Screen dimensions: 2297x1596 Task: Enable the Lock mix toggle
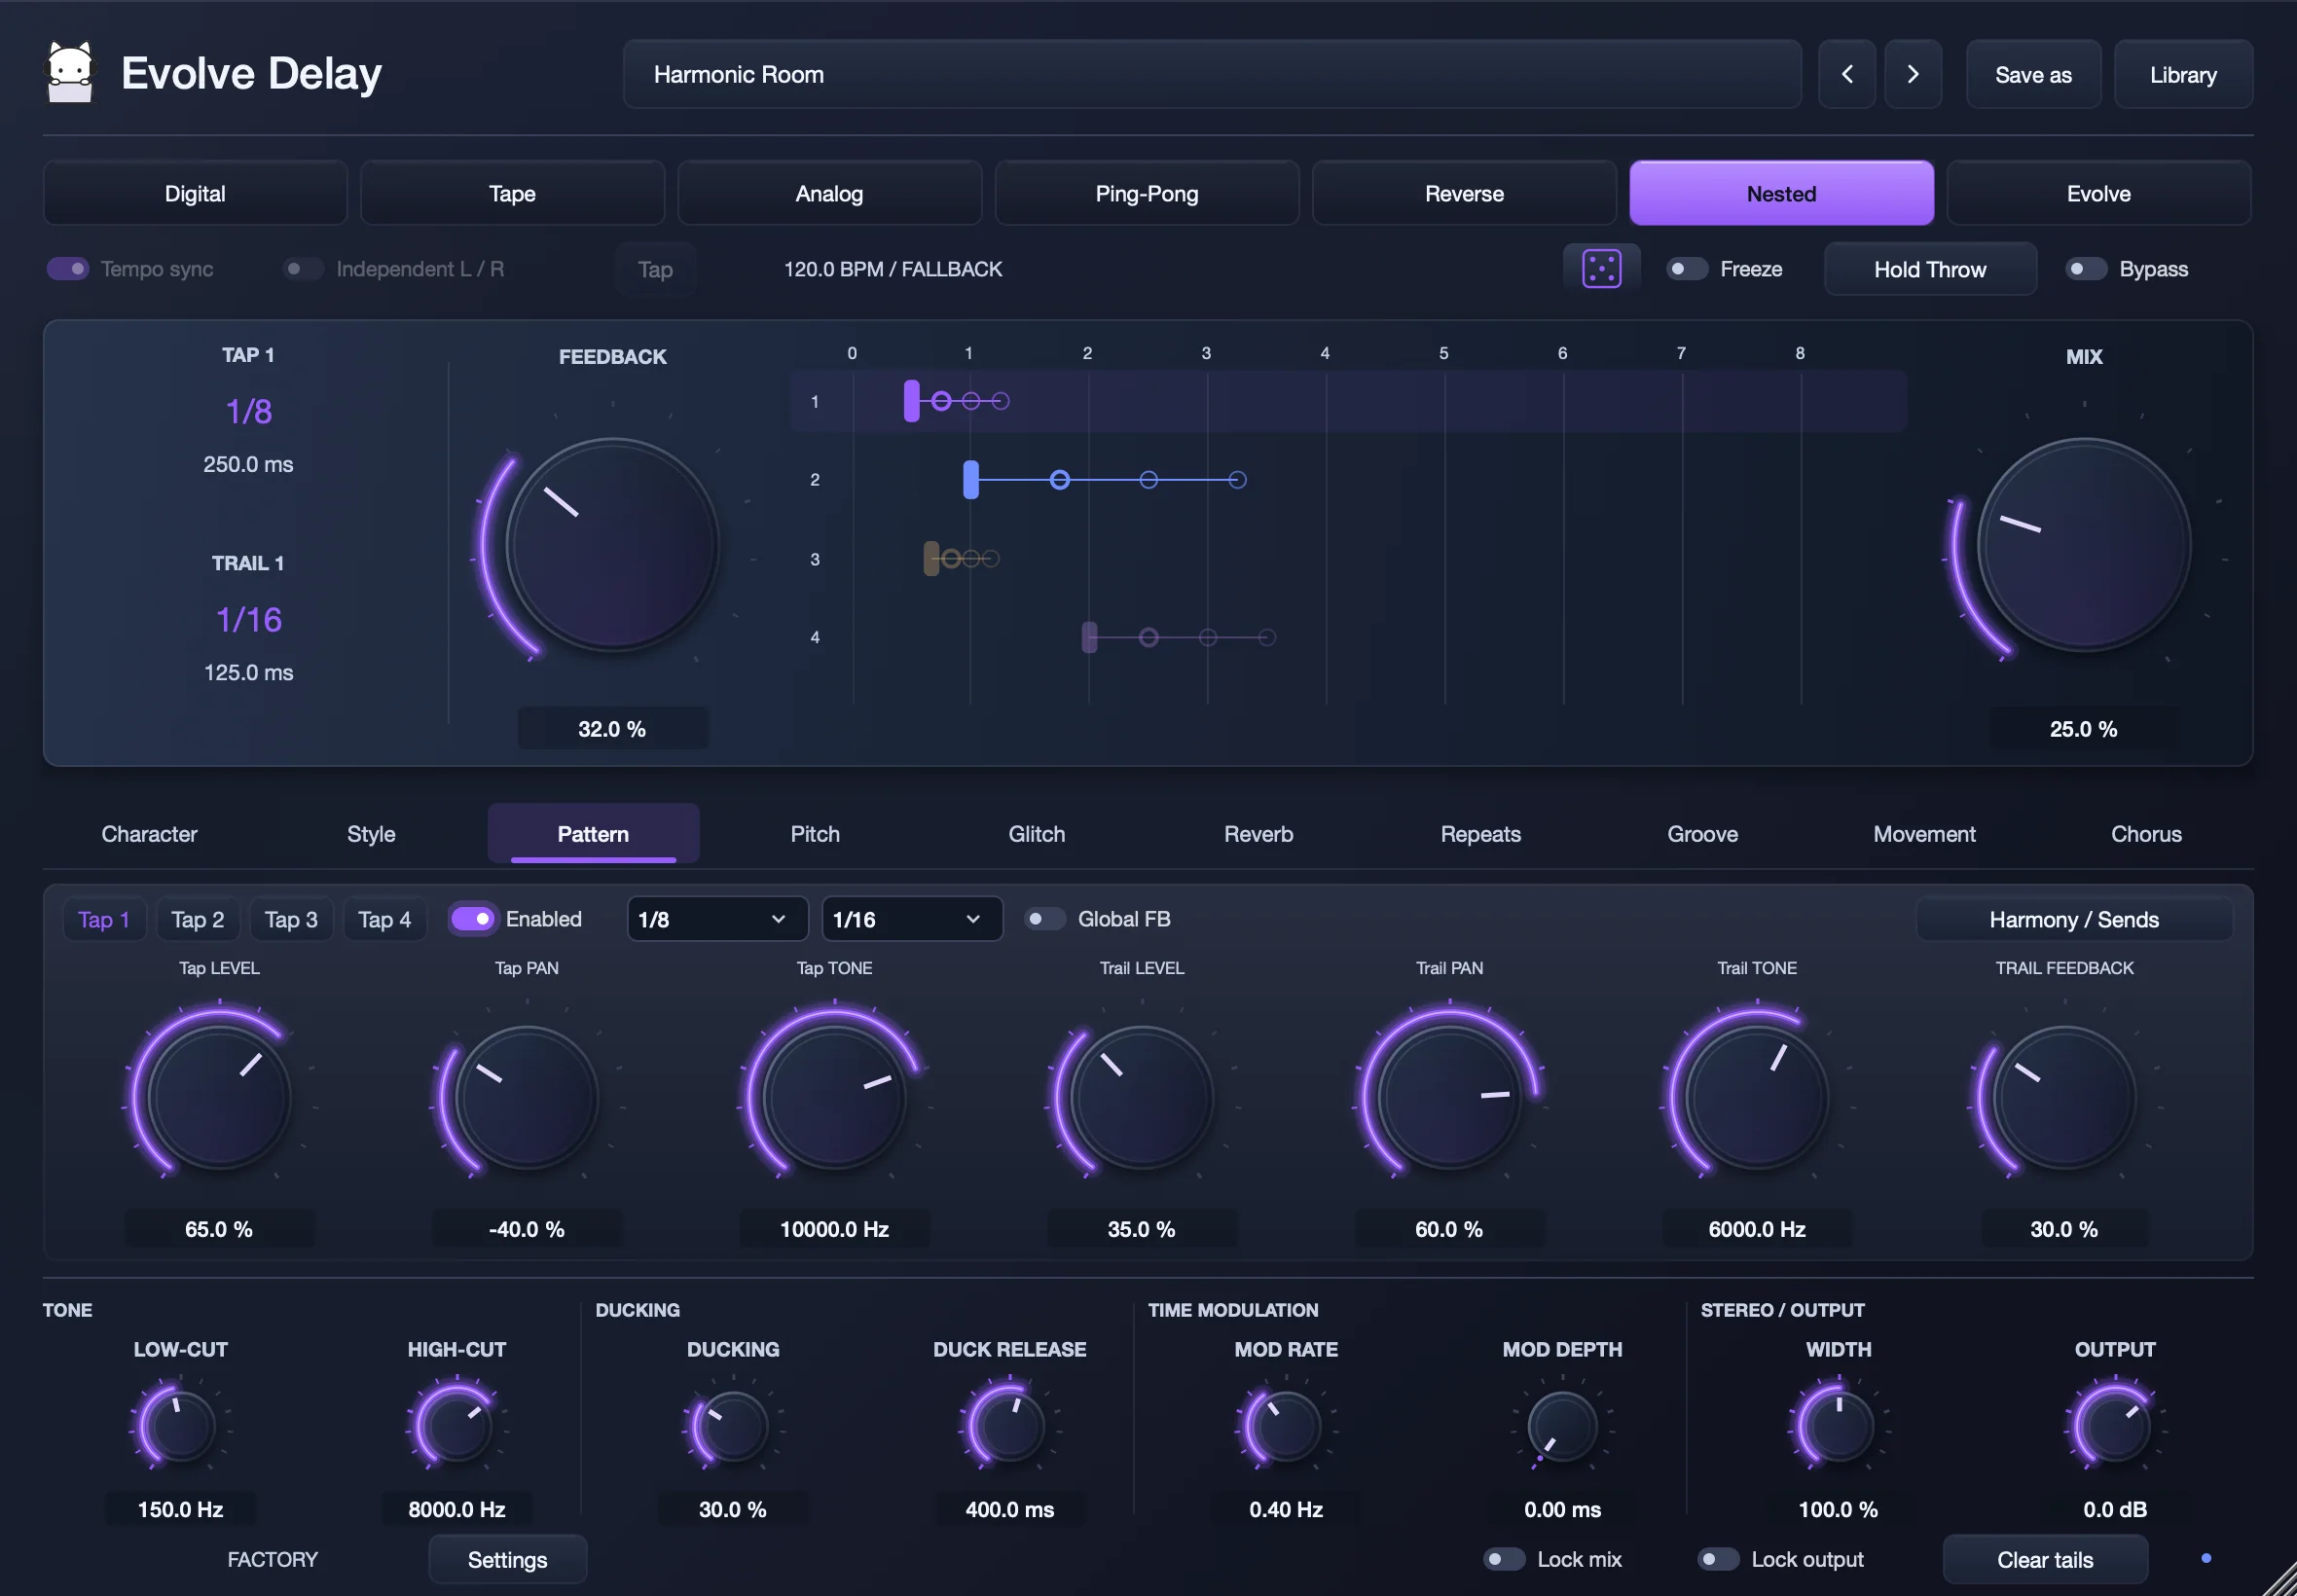[1503, 1559]
